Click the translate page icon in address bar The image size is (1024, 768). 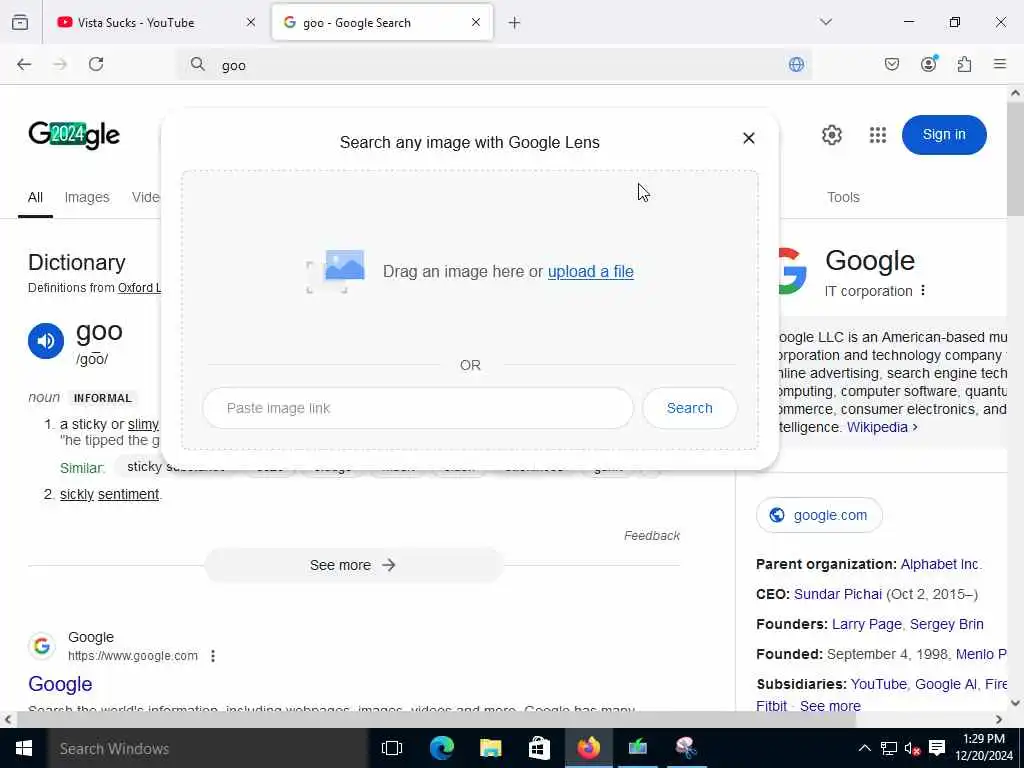(x=796, y=65)
